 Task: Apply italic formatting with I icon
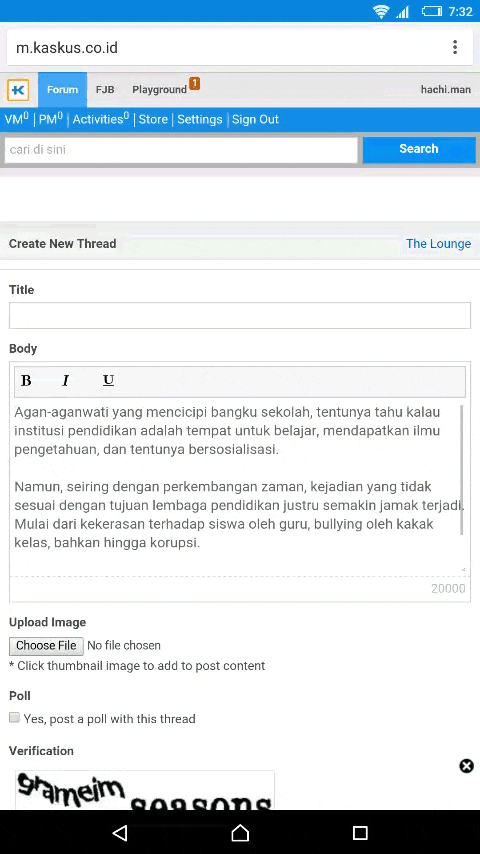pyautogui.click(x=66, y=381)
